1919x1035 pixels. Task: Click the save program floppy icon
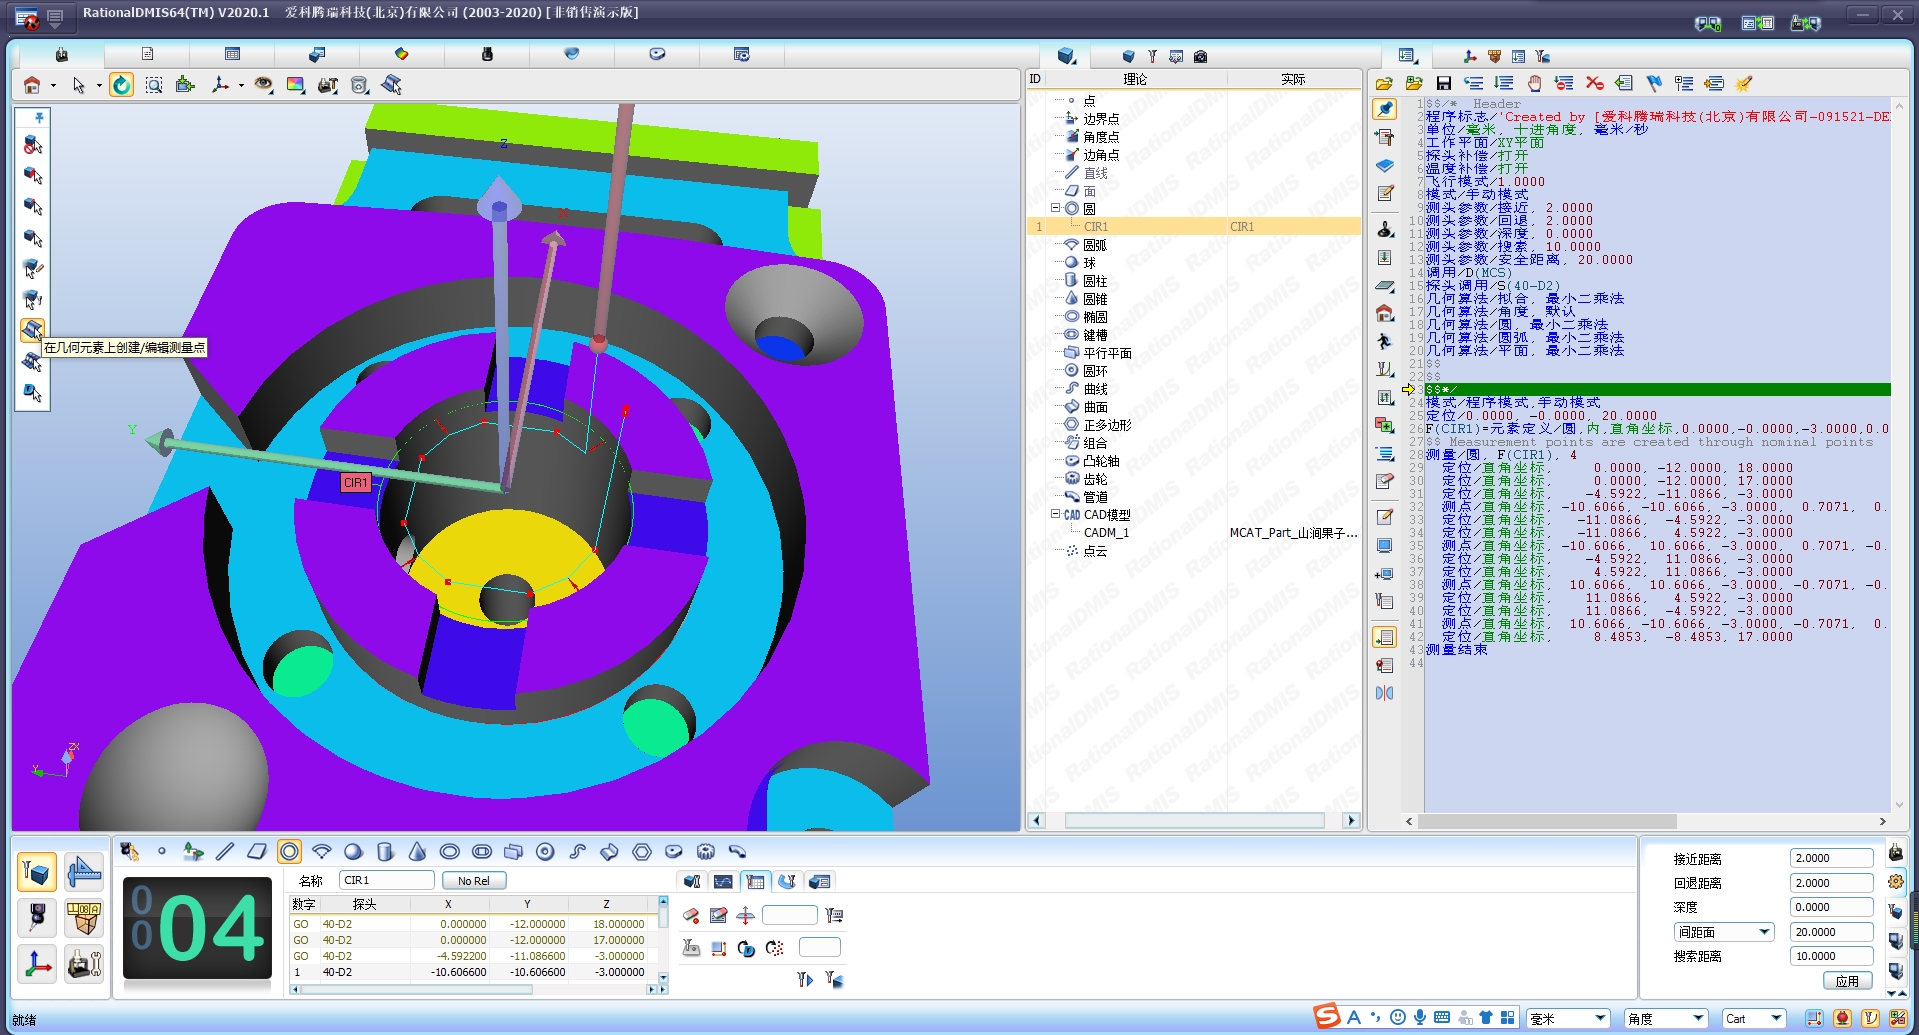pos(1443,84)
